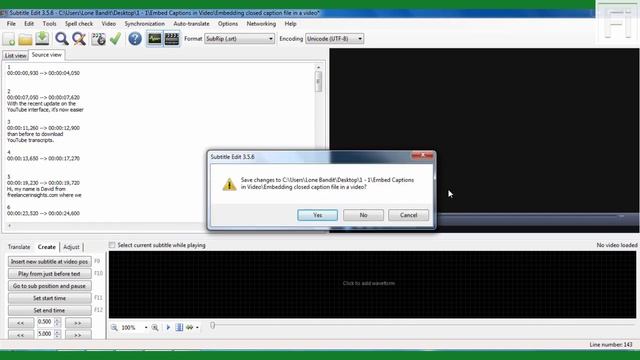Open Help via blue question icon
Image resolution: width=640 pixels, height=360 pixels.
(135, 39)
